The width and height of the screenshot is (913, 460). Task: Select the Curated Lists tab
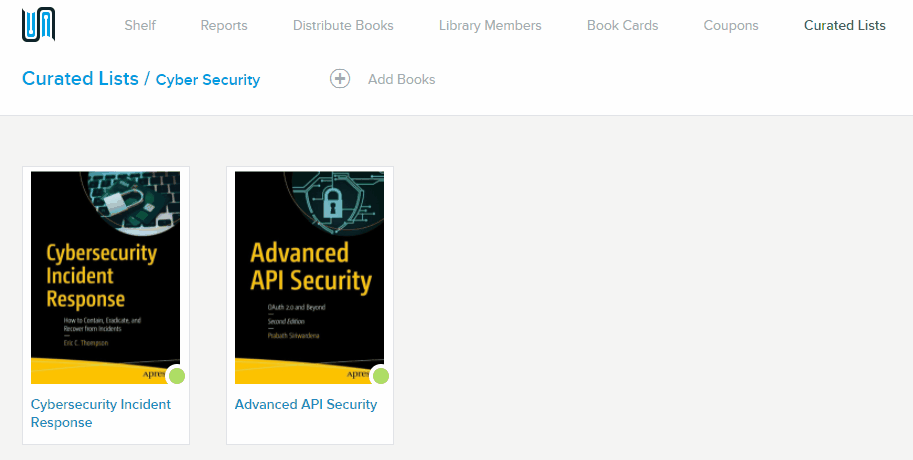point(845,26)
